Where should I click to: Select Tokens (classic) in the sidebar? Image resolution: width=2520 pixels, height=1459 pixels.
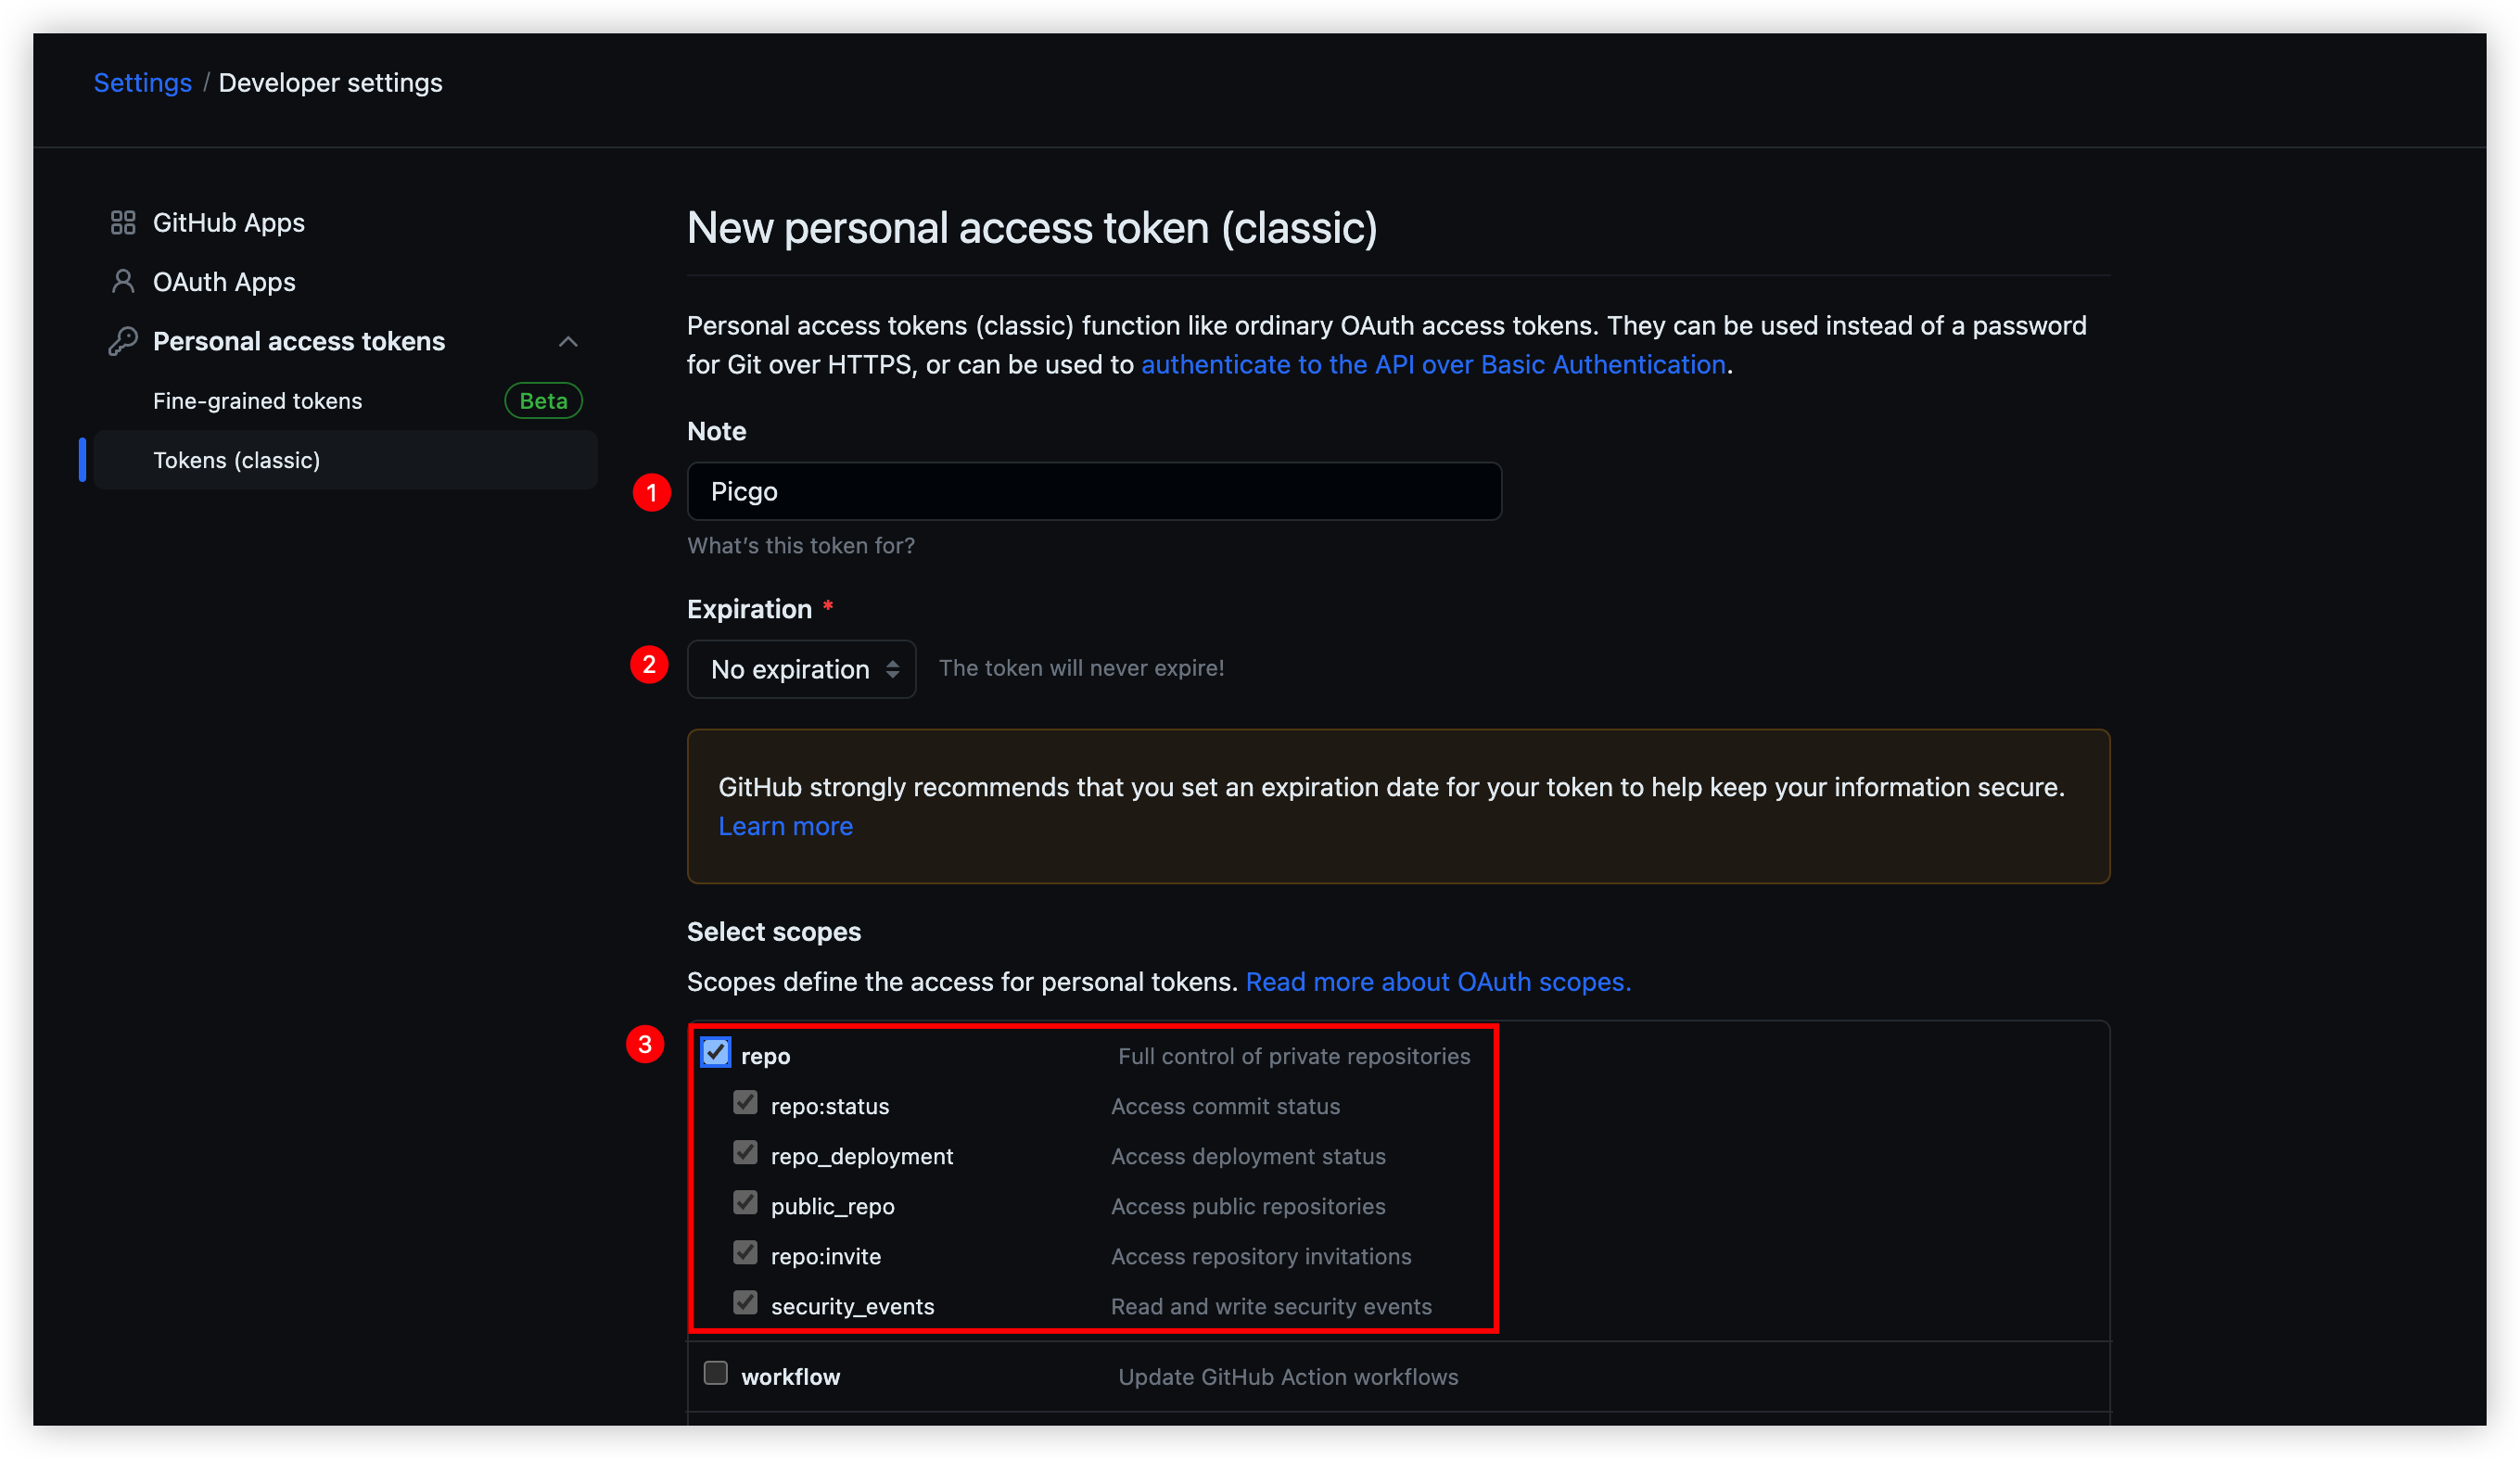coord(237,460)
